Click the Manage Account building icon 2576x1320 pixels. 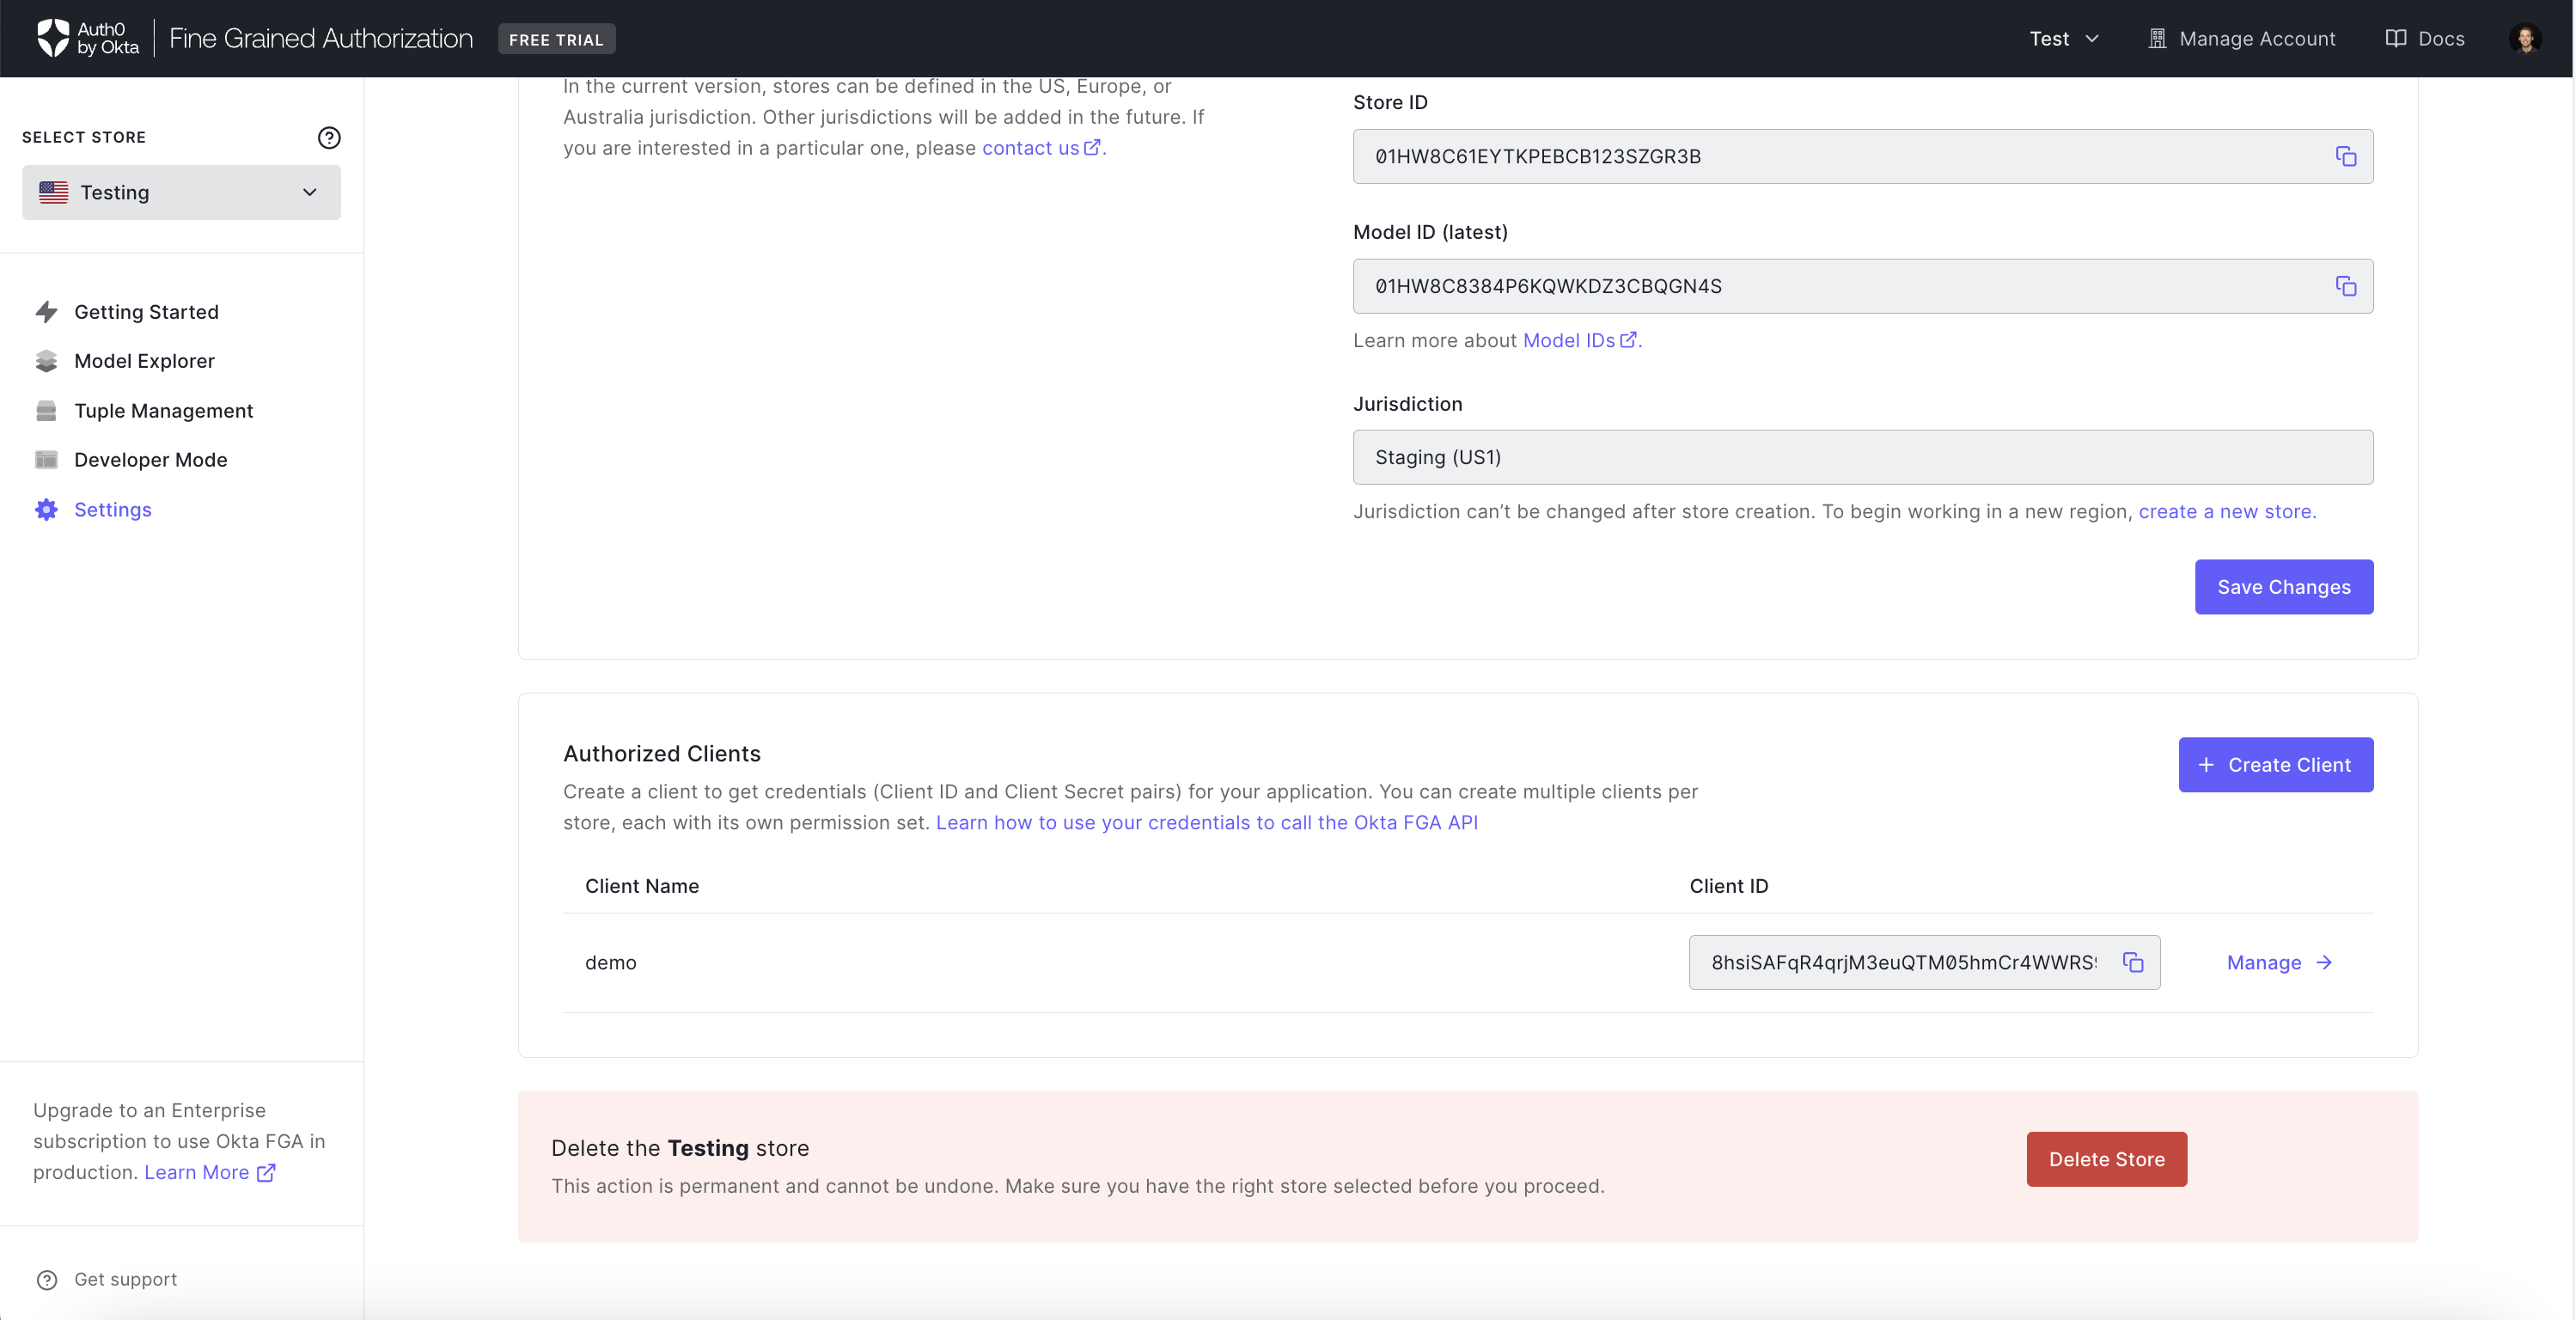(x=2157, y=39)
